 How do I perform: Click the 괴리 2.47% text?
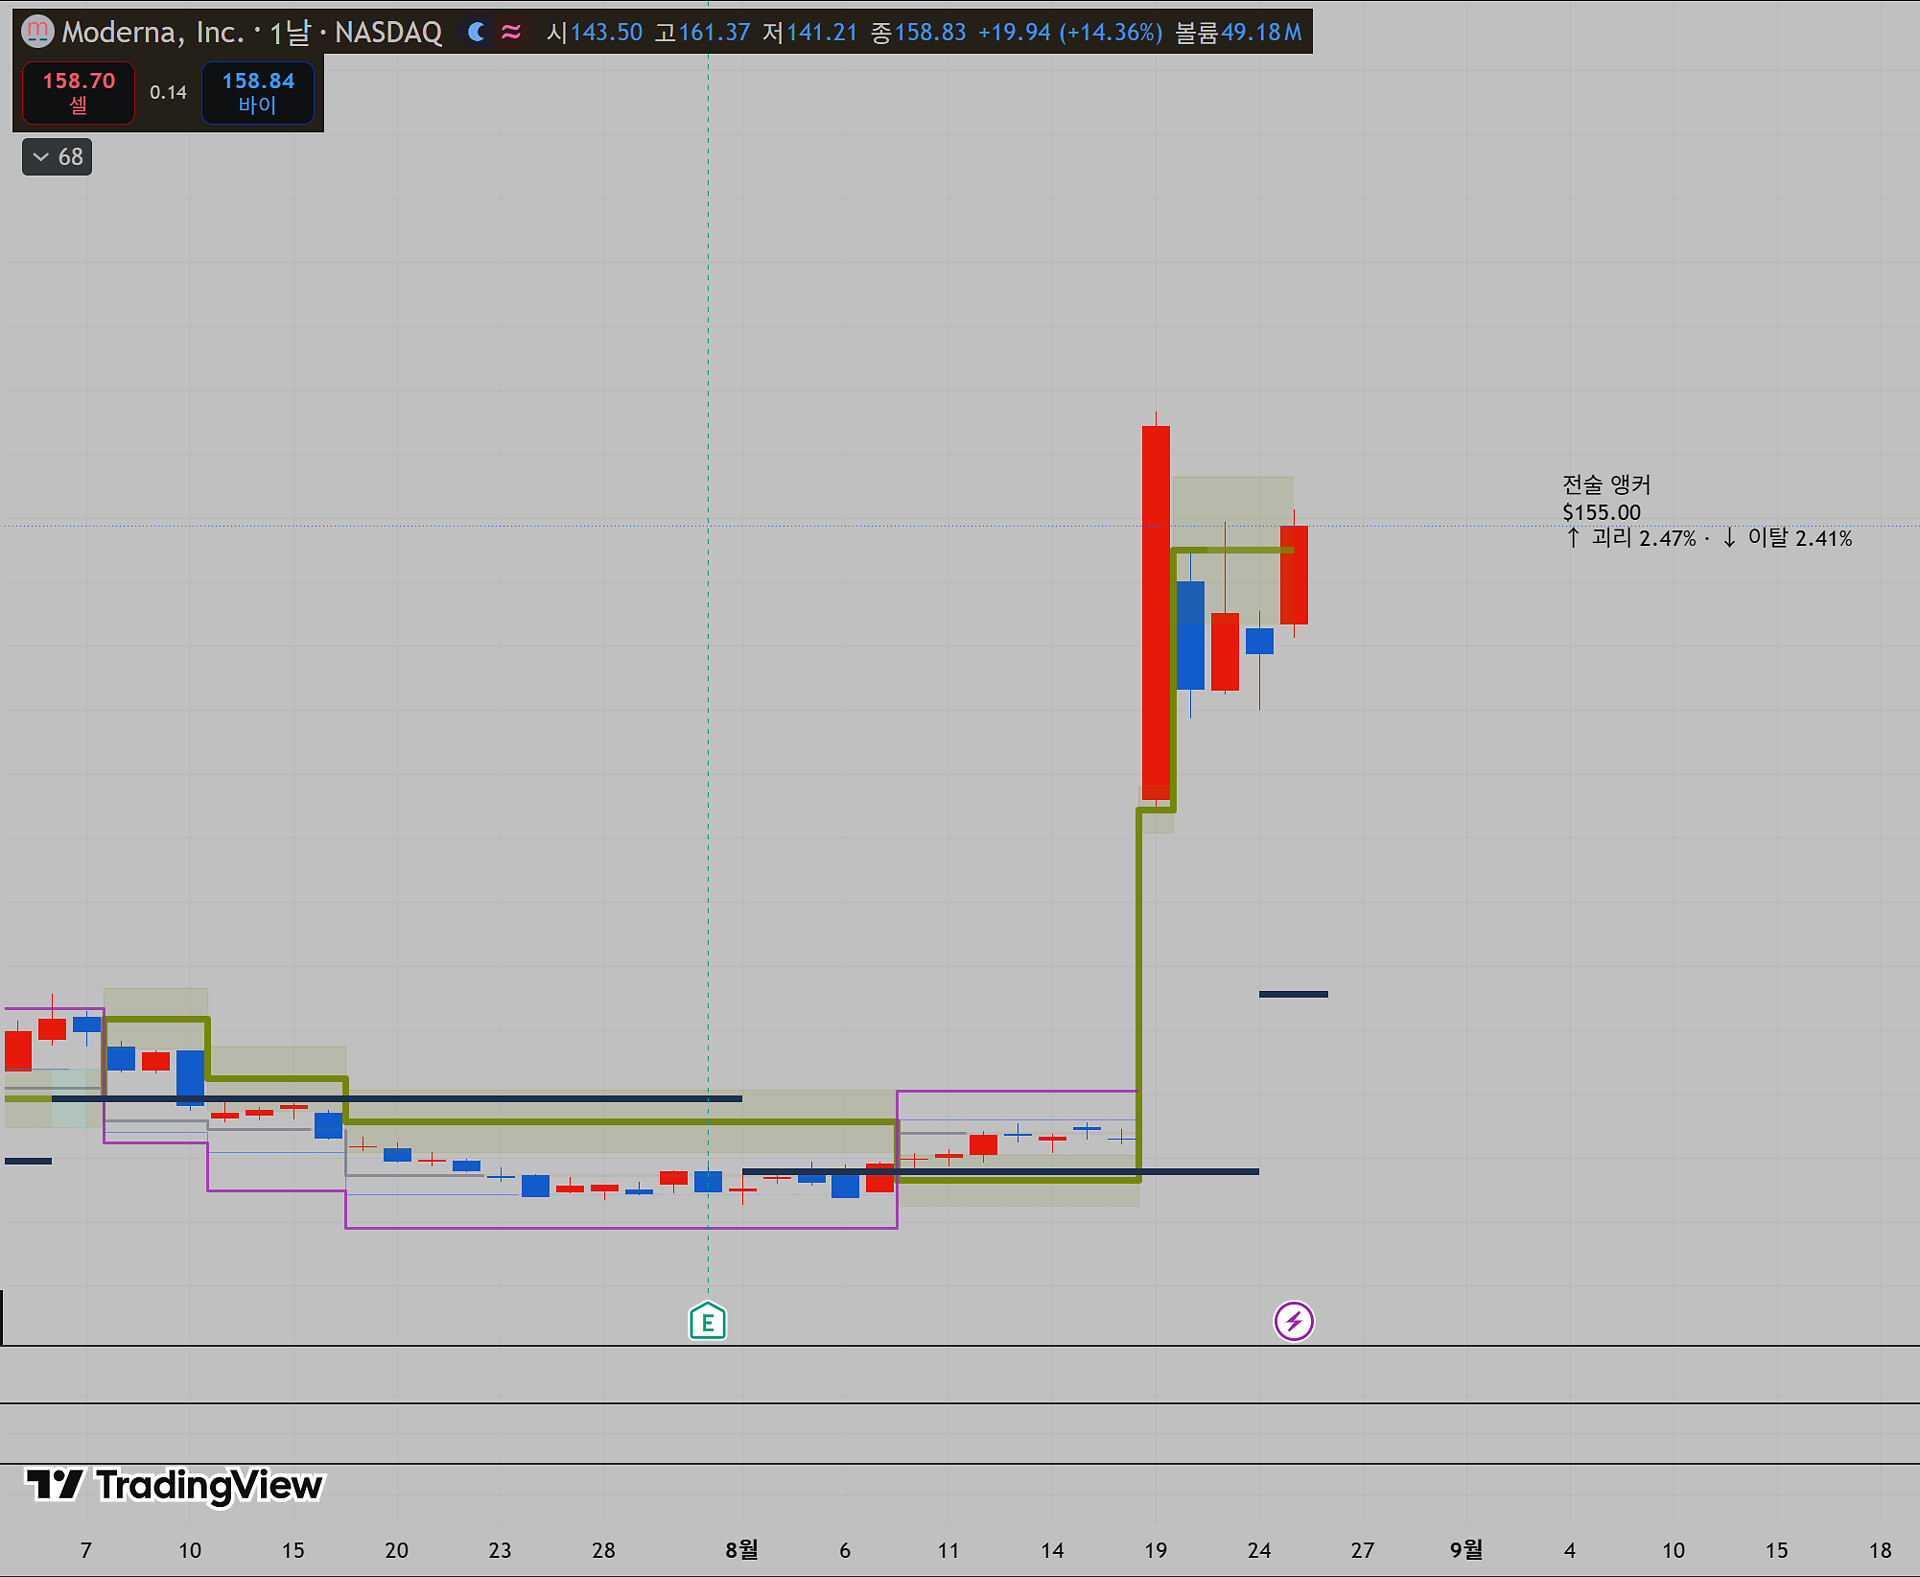1643,538
